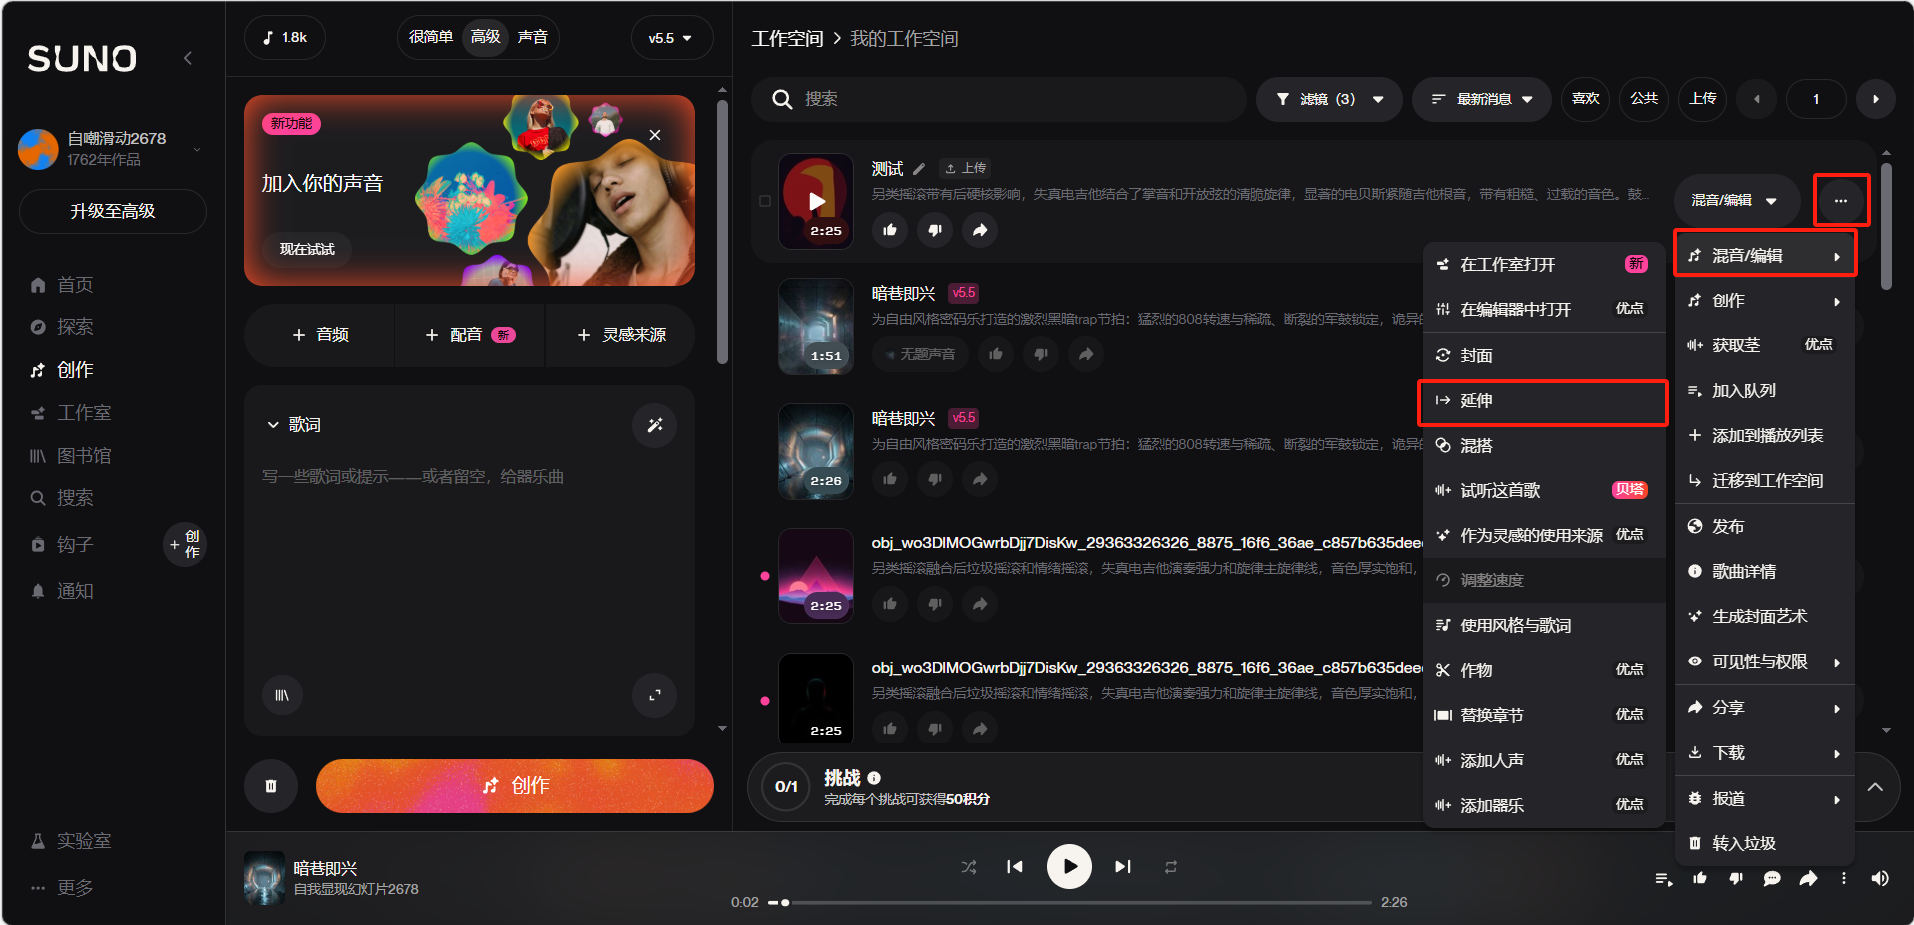Switch to 很简单 mode
The height and width of the screenshot is (925, 1914).
pyautogui.click(x=431, y=38)
